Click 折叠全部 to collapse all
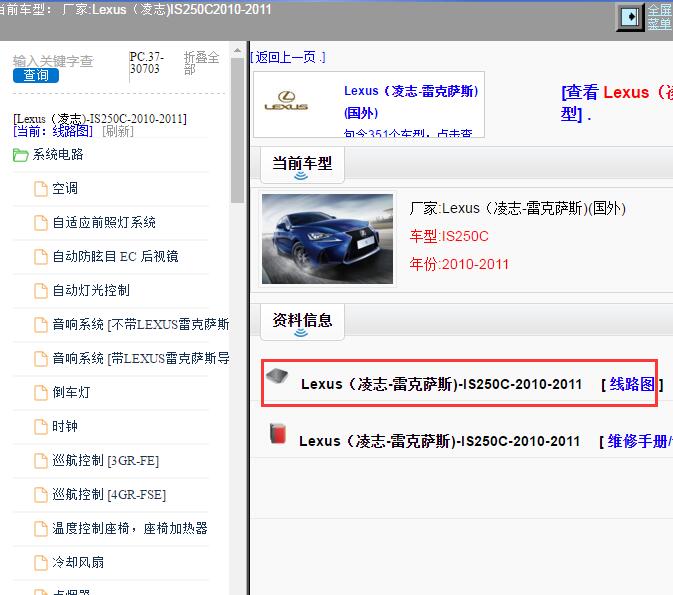Image resolution: width=673 pixels, height=595 pixels. click(x=201, y=63)
